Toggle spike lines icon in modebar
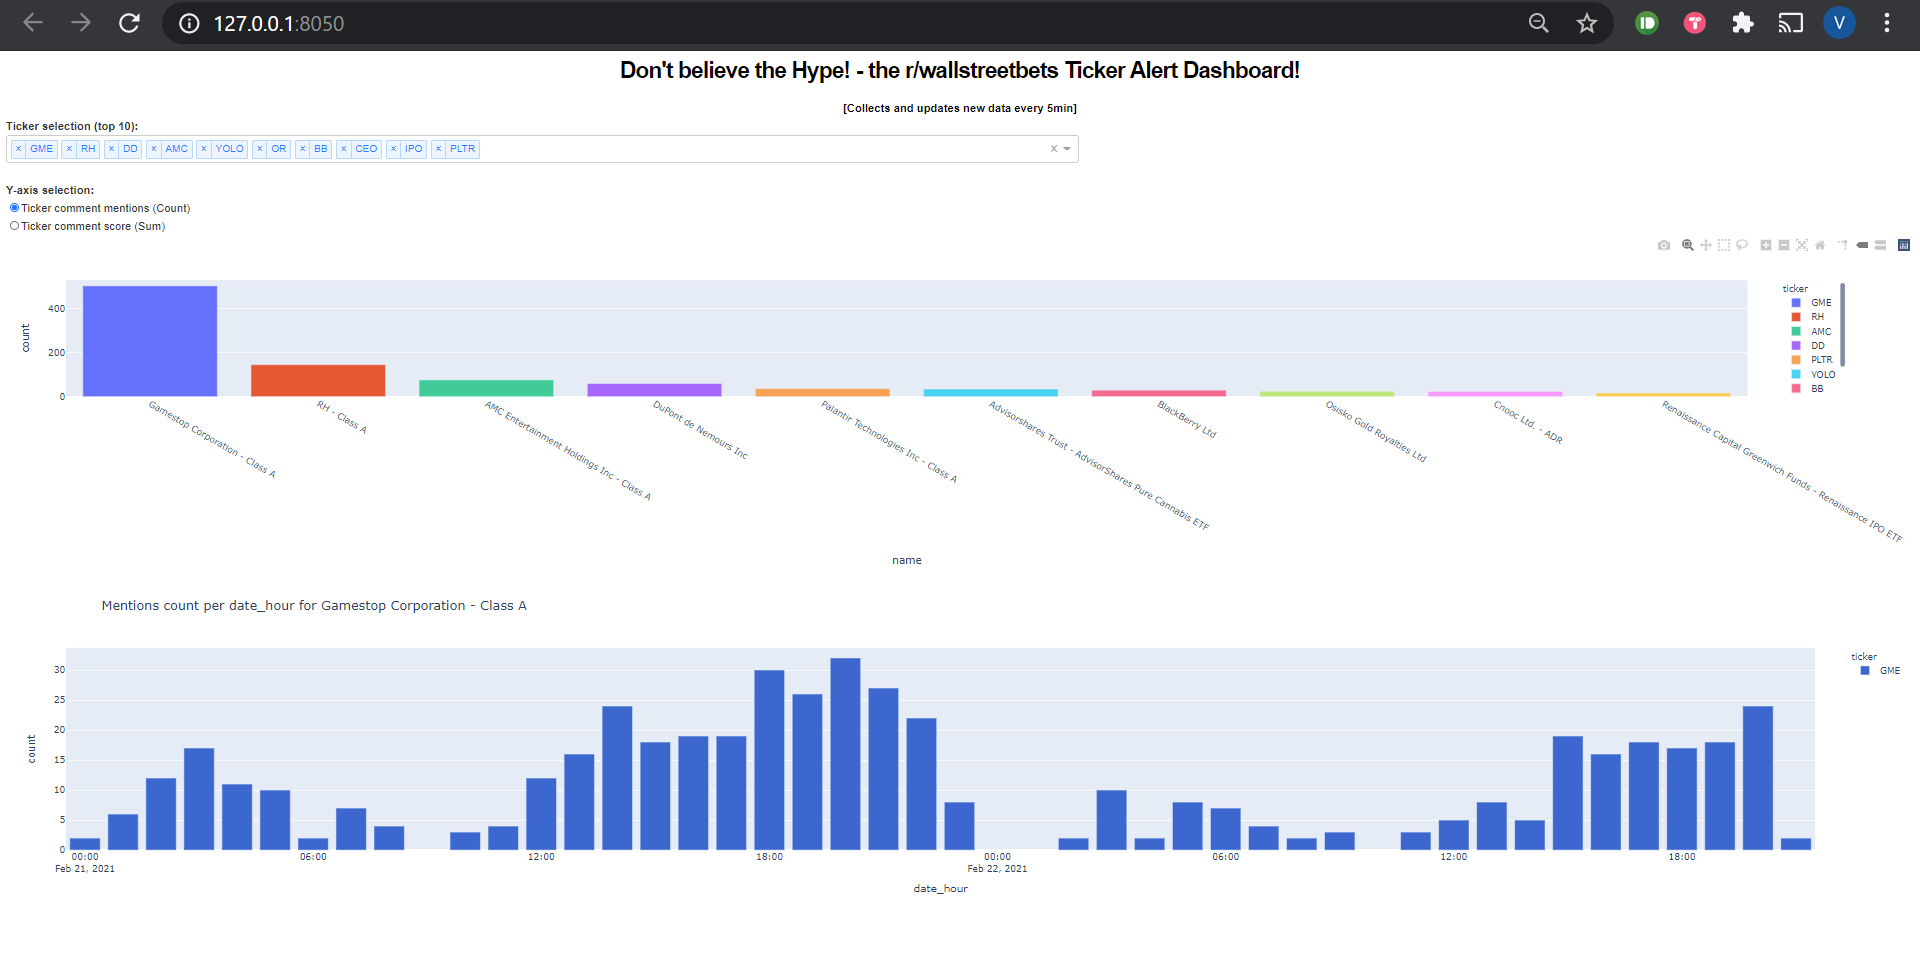 [1843, 245]
